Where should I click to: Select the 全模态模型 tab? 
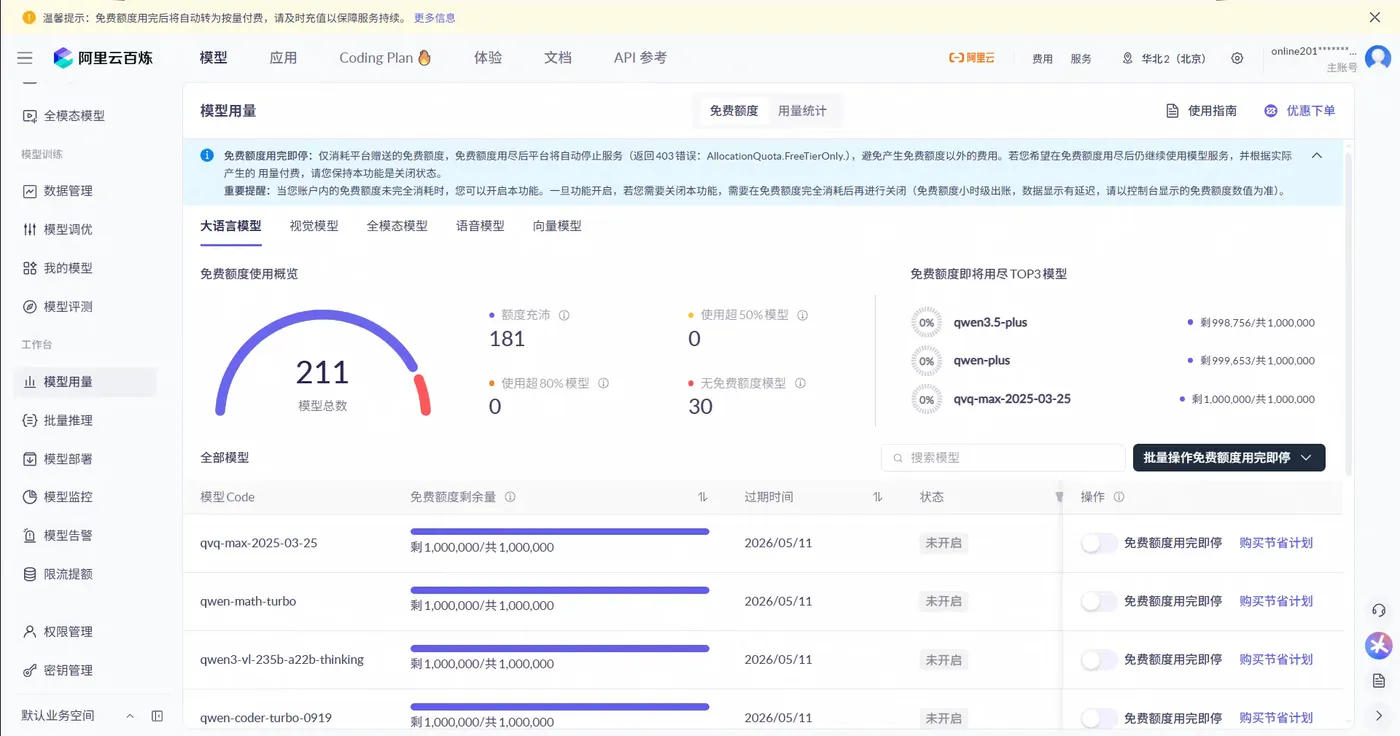pyautogui.click(x=397, y=226)
